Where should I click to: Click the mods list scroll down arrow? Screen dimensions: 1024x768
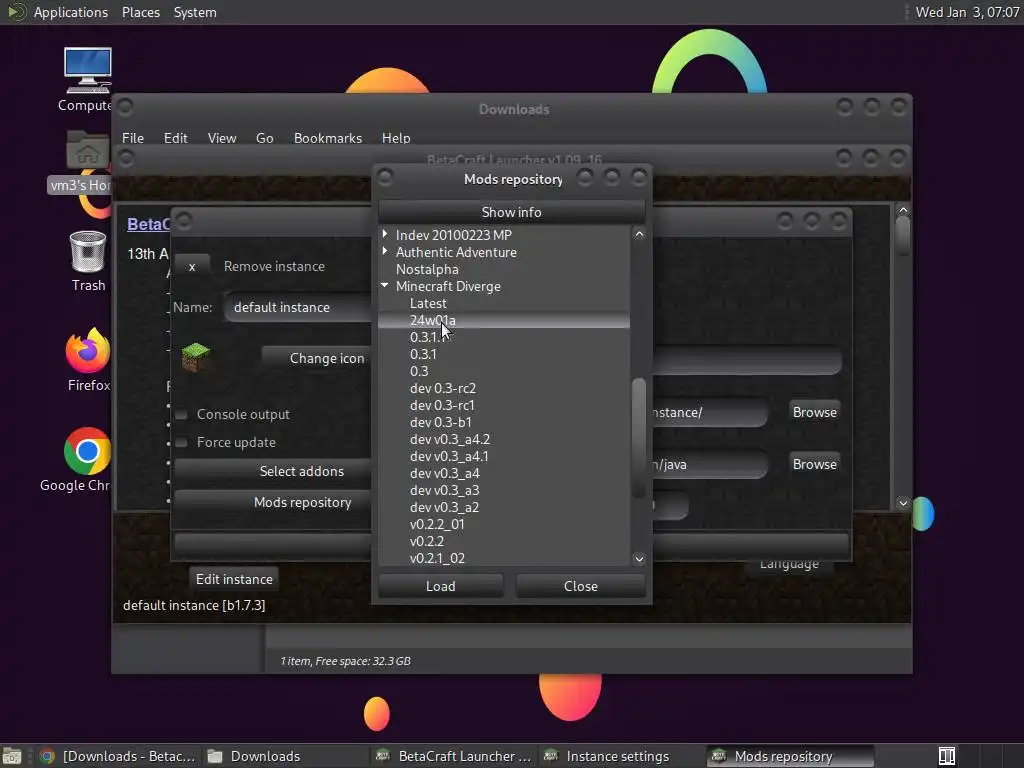click(639, 558)
